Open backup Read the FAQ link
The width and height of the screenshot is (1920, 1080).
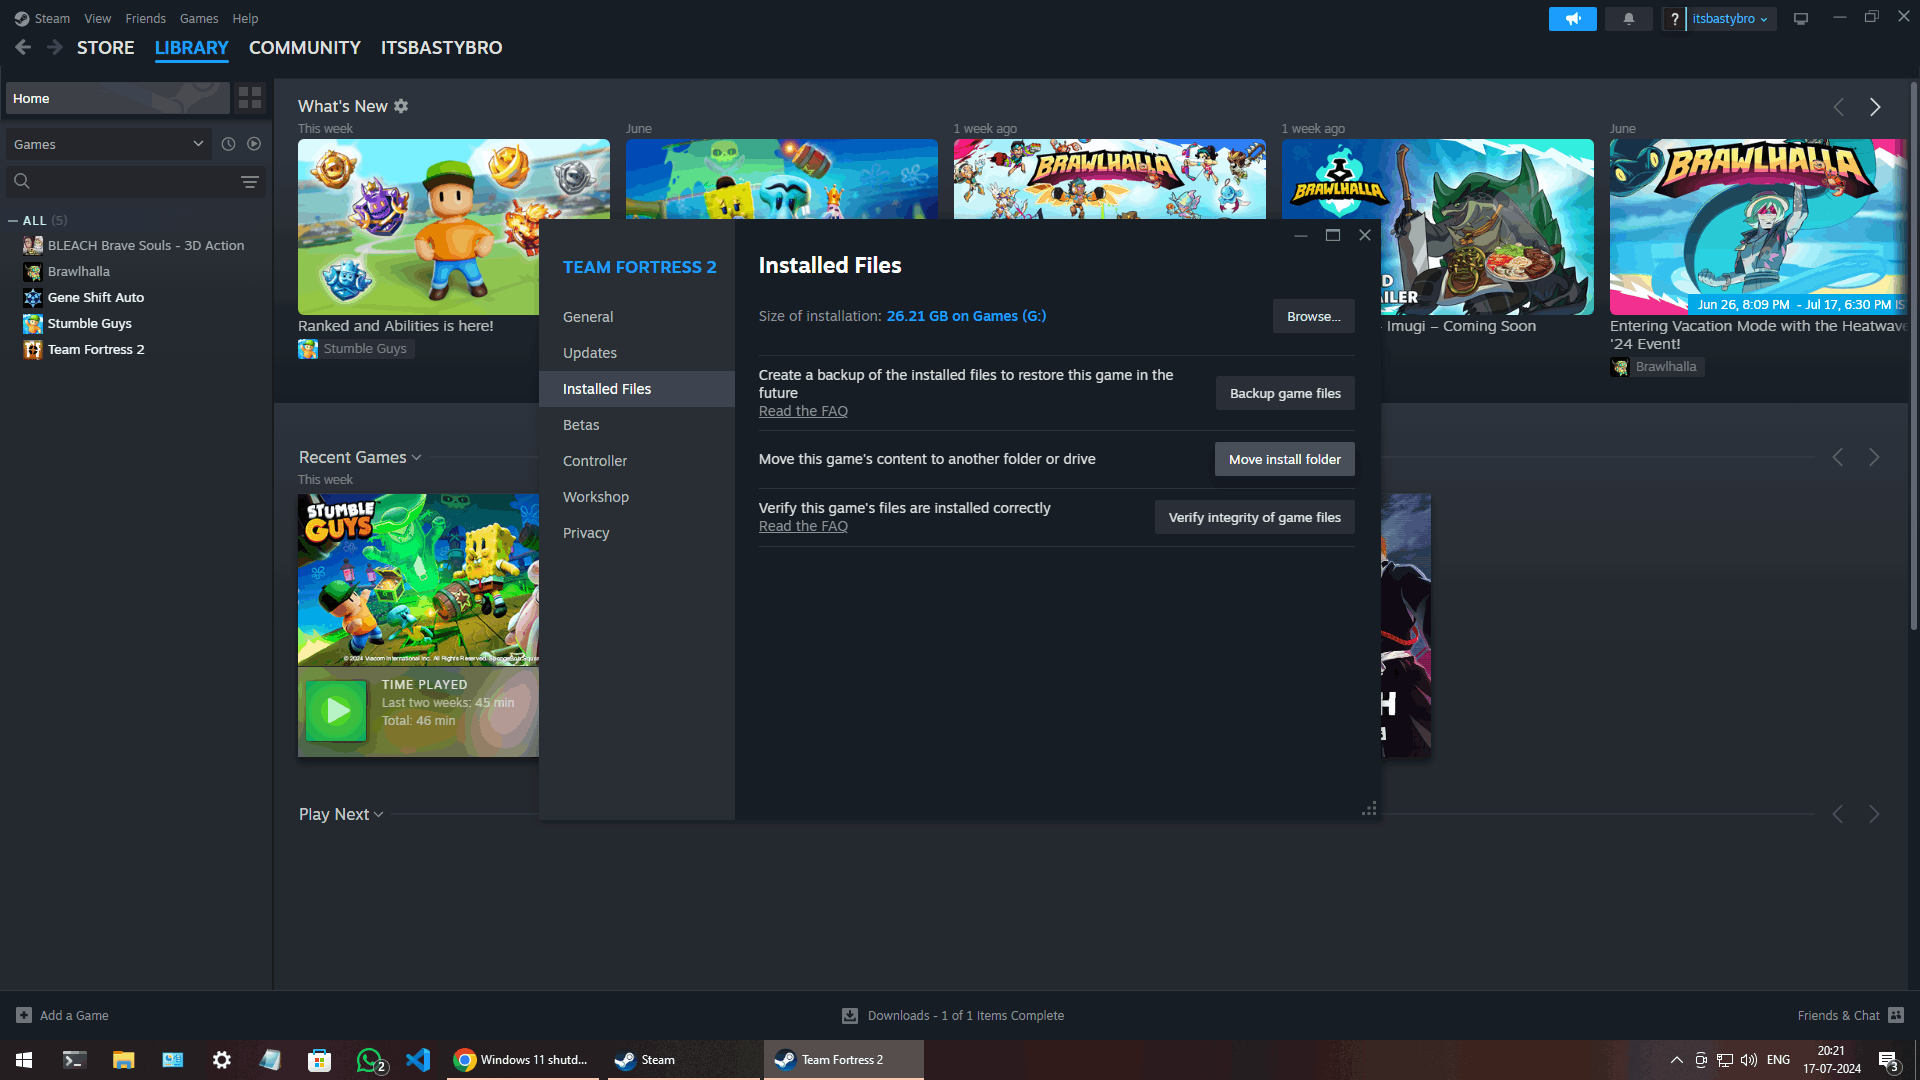pos(803,411)
